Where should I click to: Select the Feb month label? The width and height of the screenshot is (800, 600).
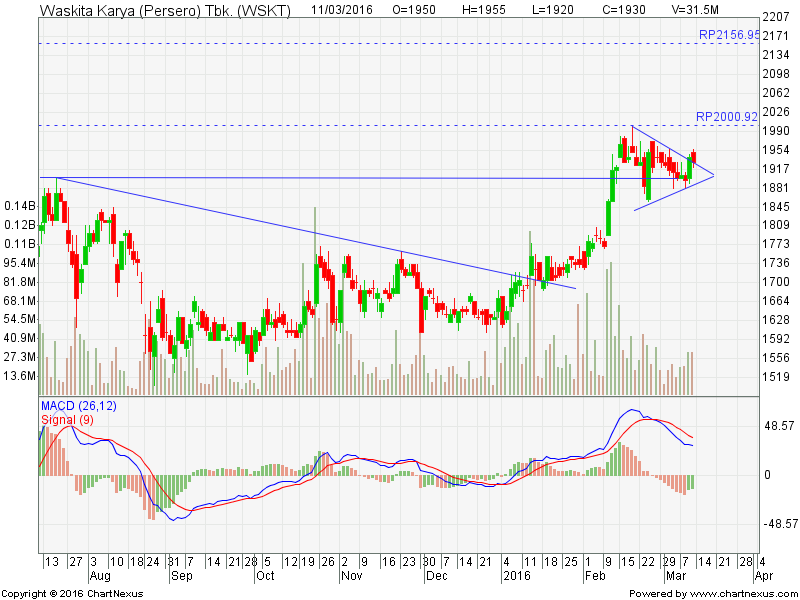pyautogui.click(x=594, y=577)
